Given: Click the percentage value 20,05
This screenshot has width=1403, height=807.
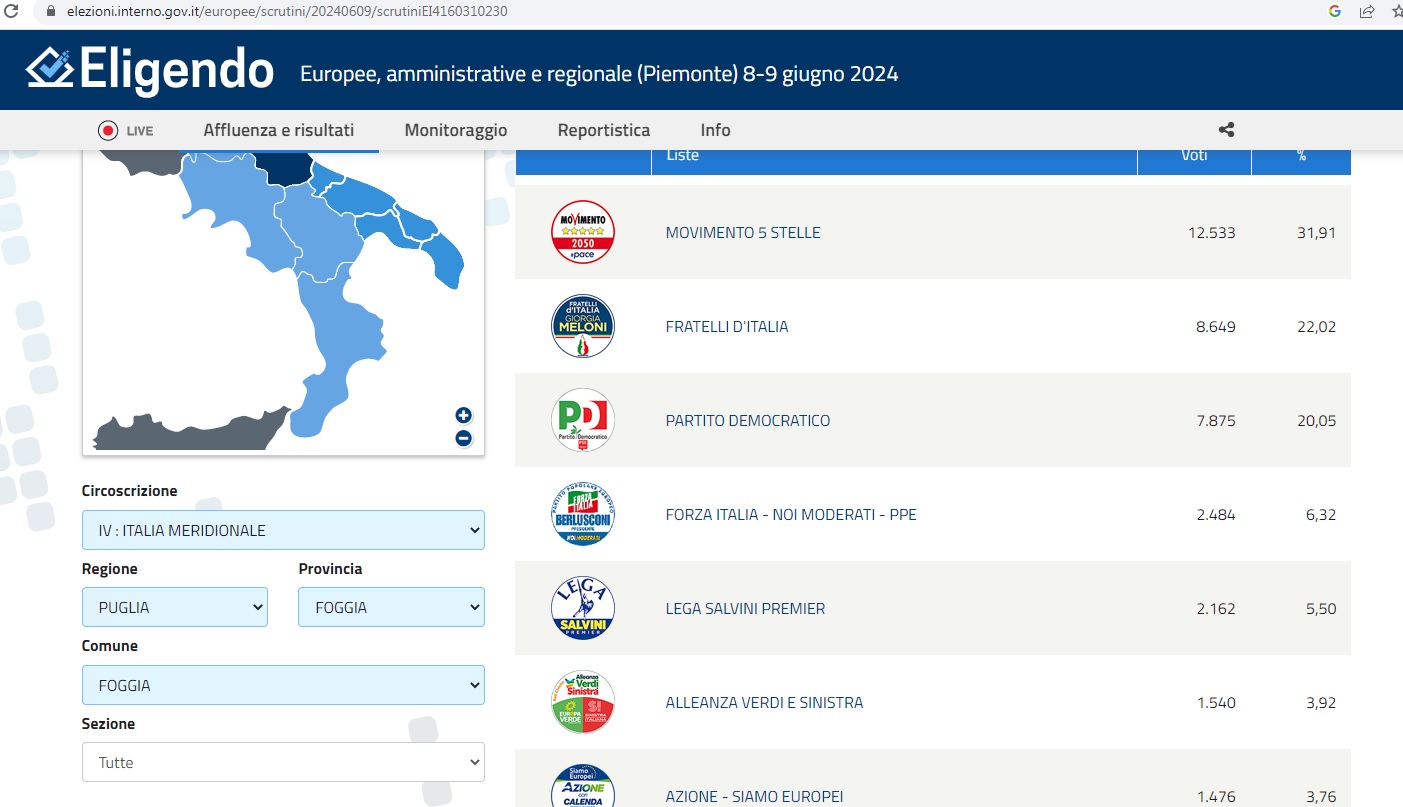Looking at the screenshot, I should [1316, 420].
